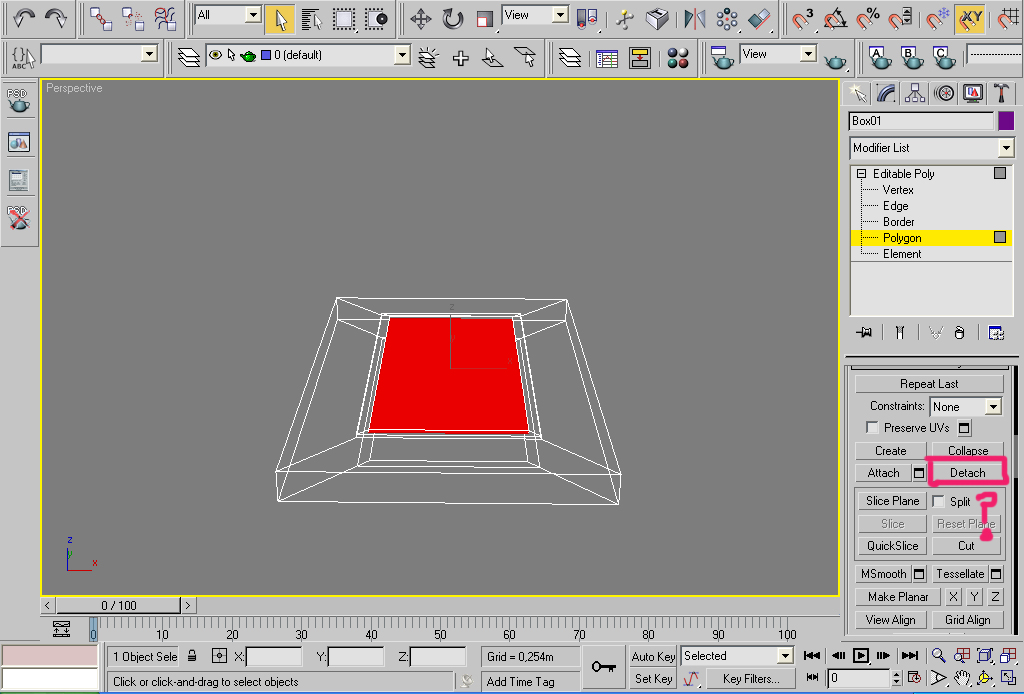Click the Redo arrow icon
Image resolution: width=1024 pixels, height=694 pixels.
click(56, 18)
